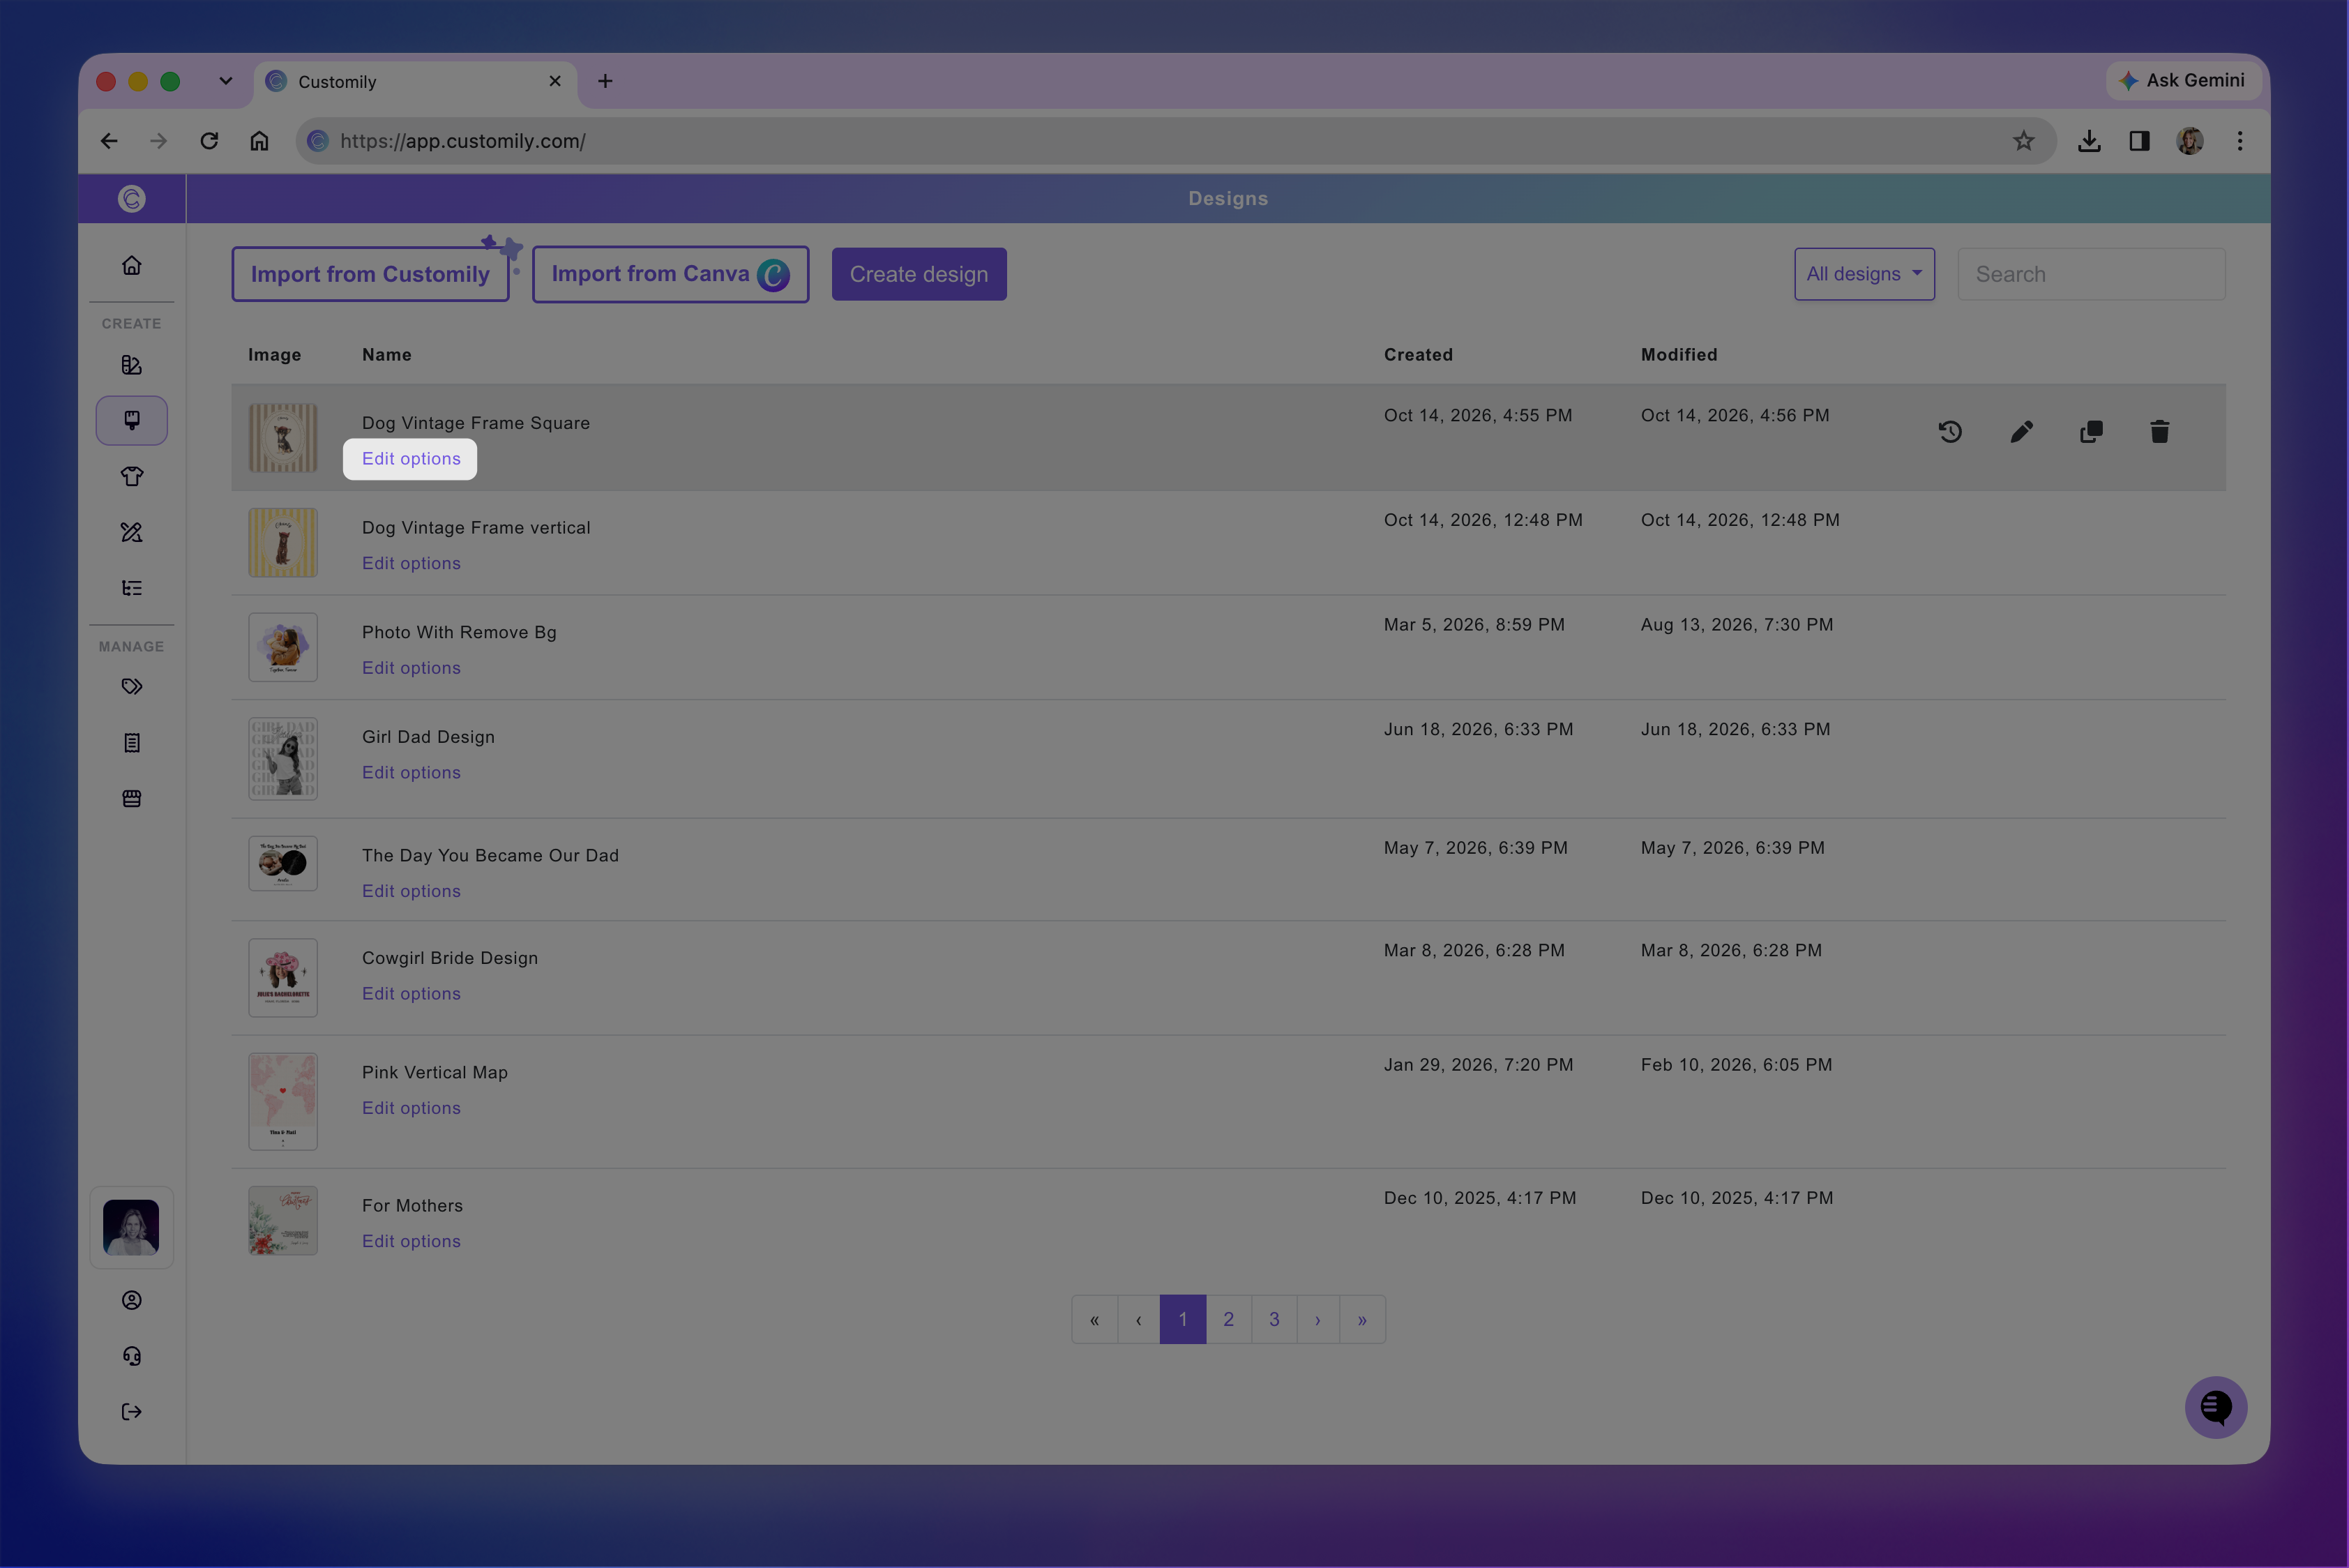Viewport: 2349px width, 1568px height.
Task: Click Edit options under Girl Dad Design
Action: (411, 772)
